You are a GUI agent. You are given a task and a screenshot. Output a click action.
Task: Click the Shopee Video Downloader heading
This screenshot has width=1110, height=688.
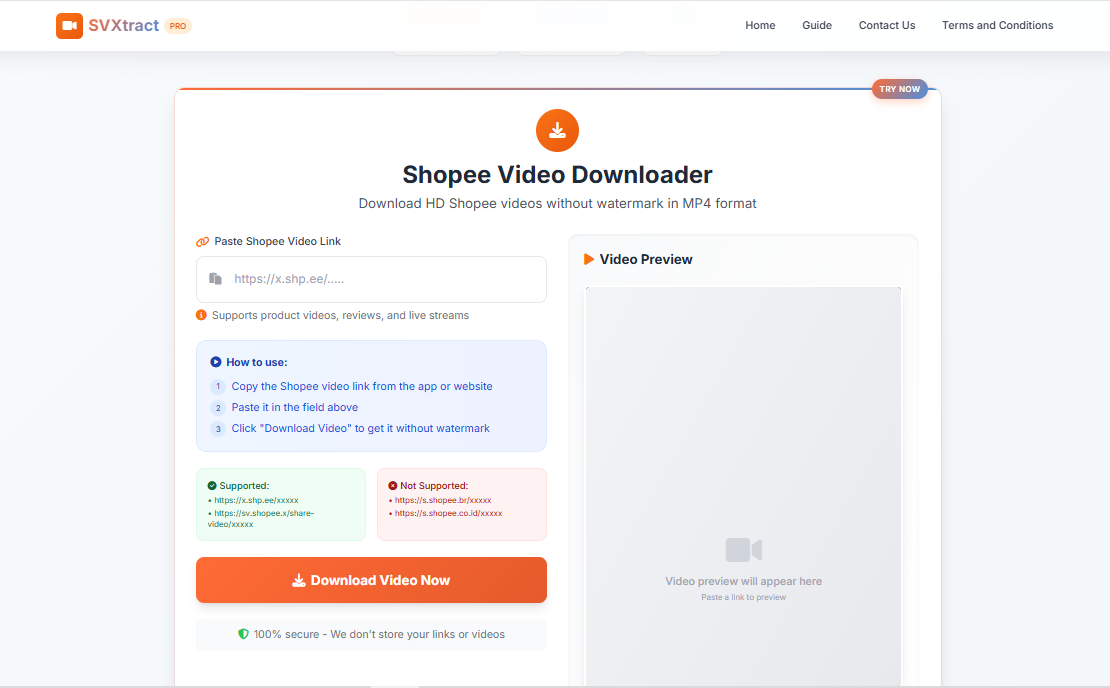point(557,175)
